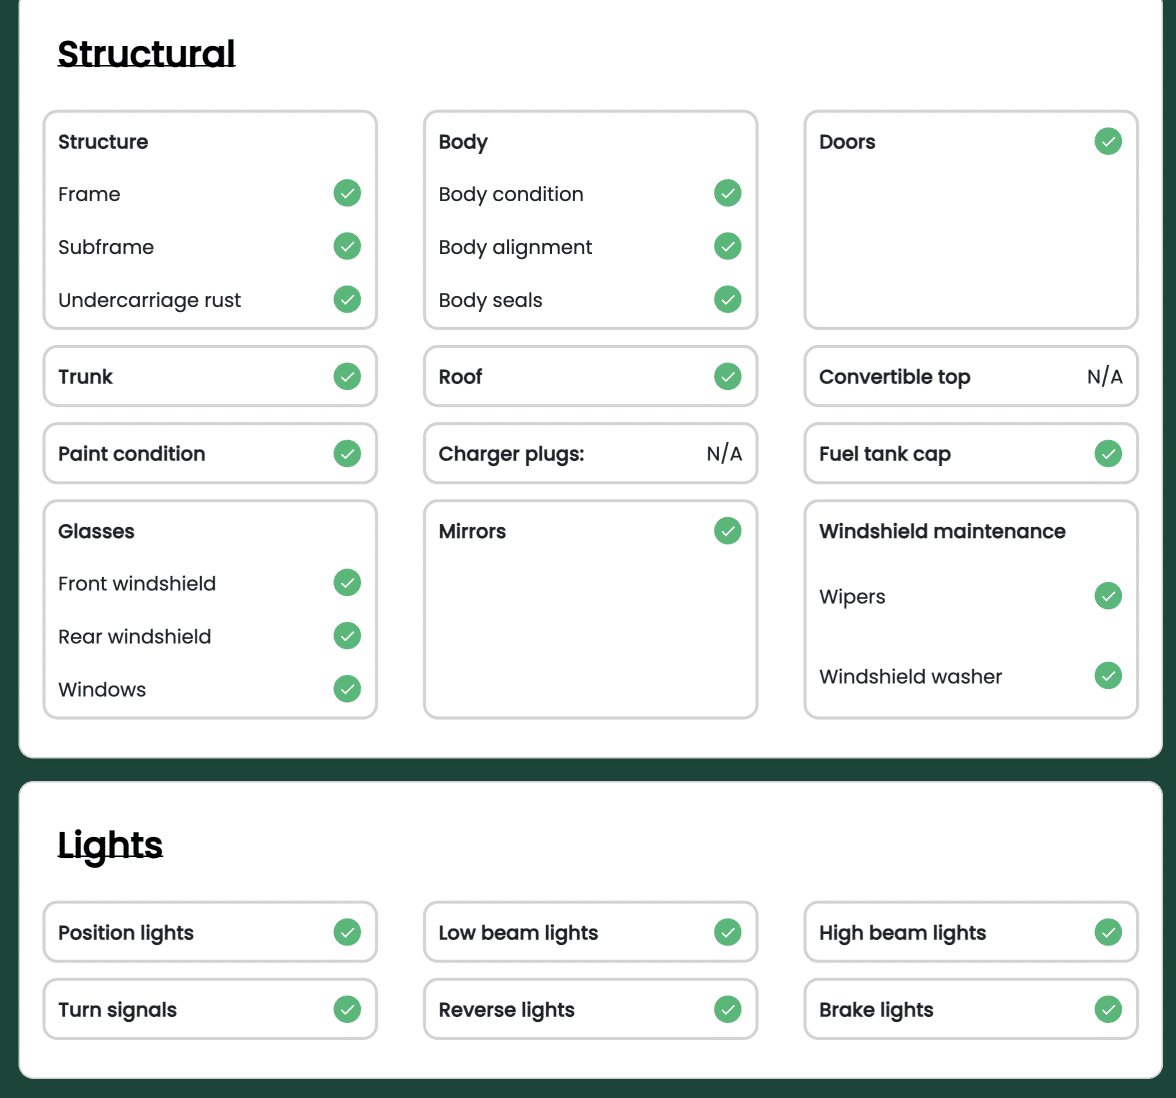This screenshot has width=1176, height=1098.
Task: Click the Trunk status check icon
Action: coord(347,376)
